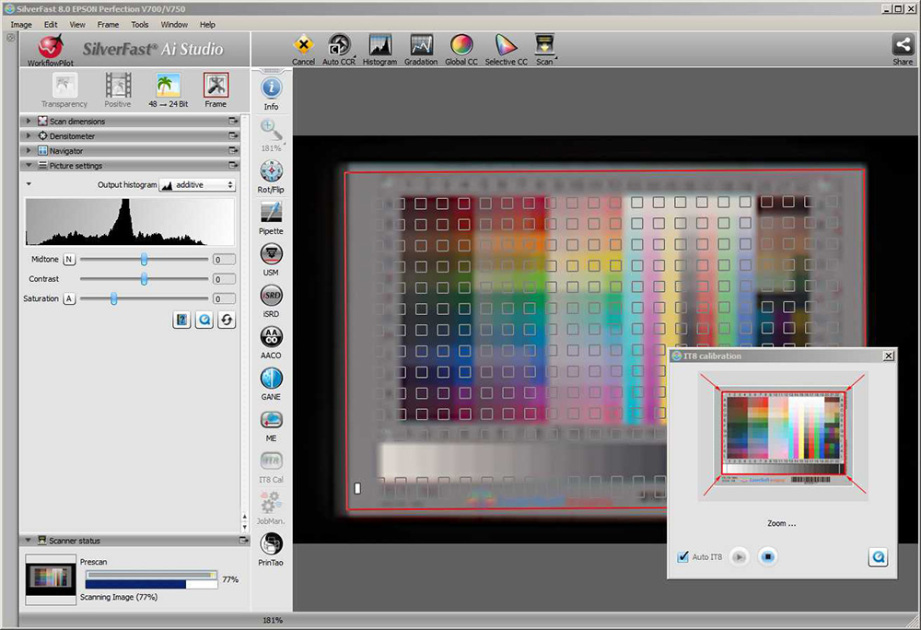Click the Cancel scan button

303,46
